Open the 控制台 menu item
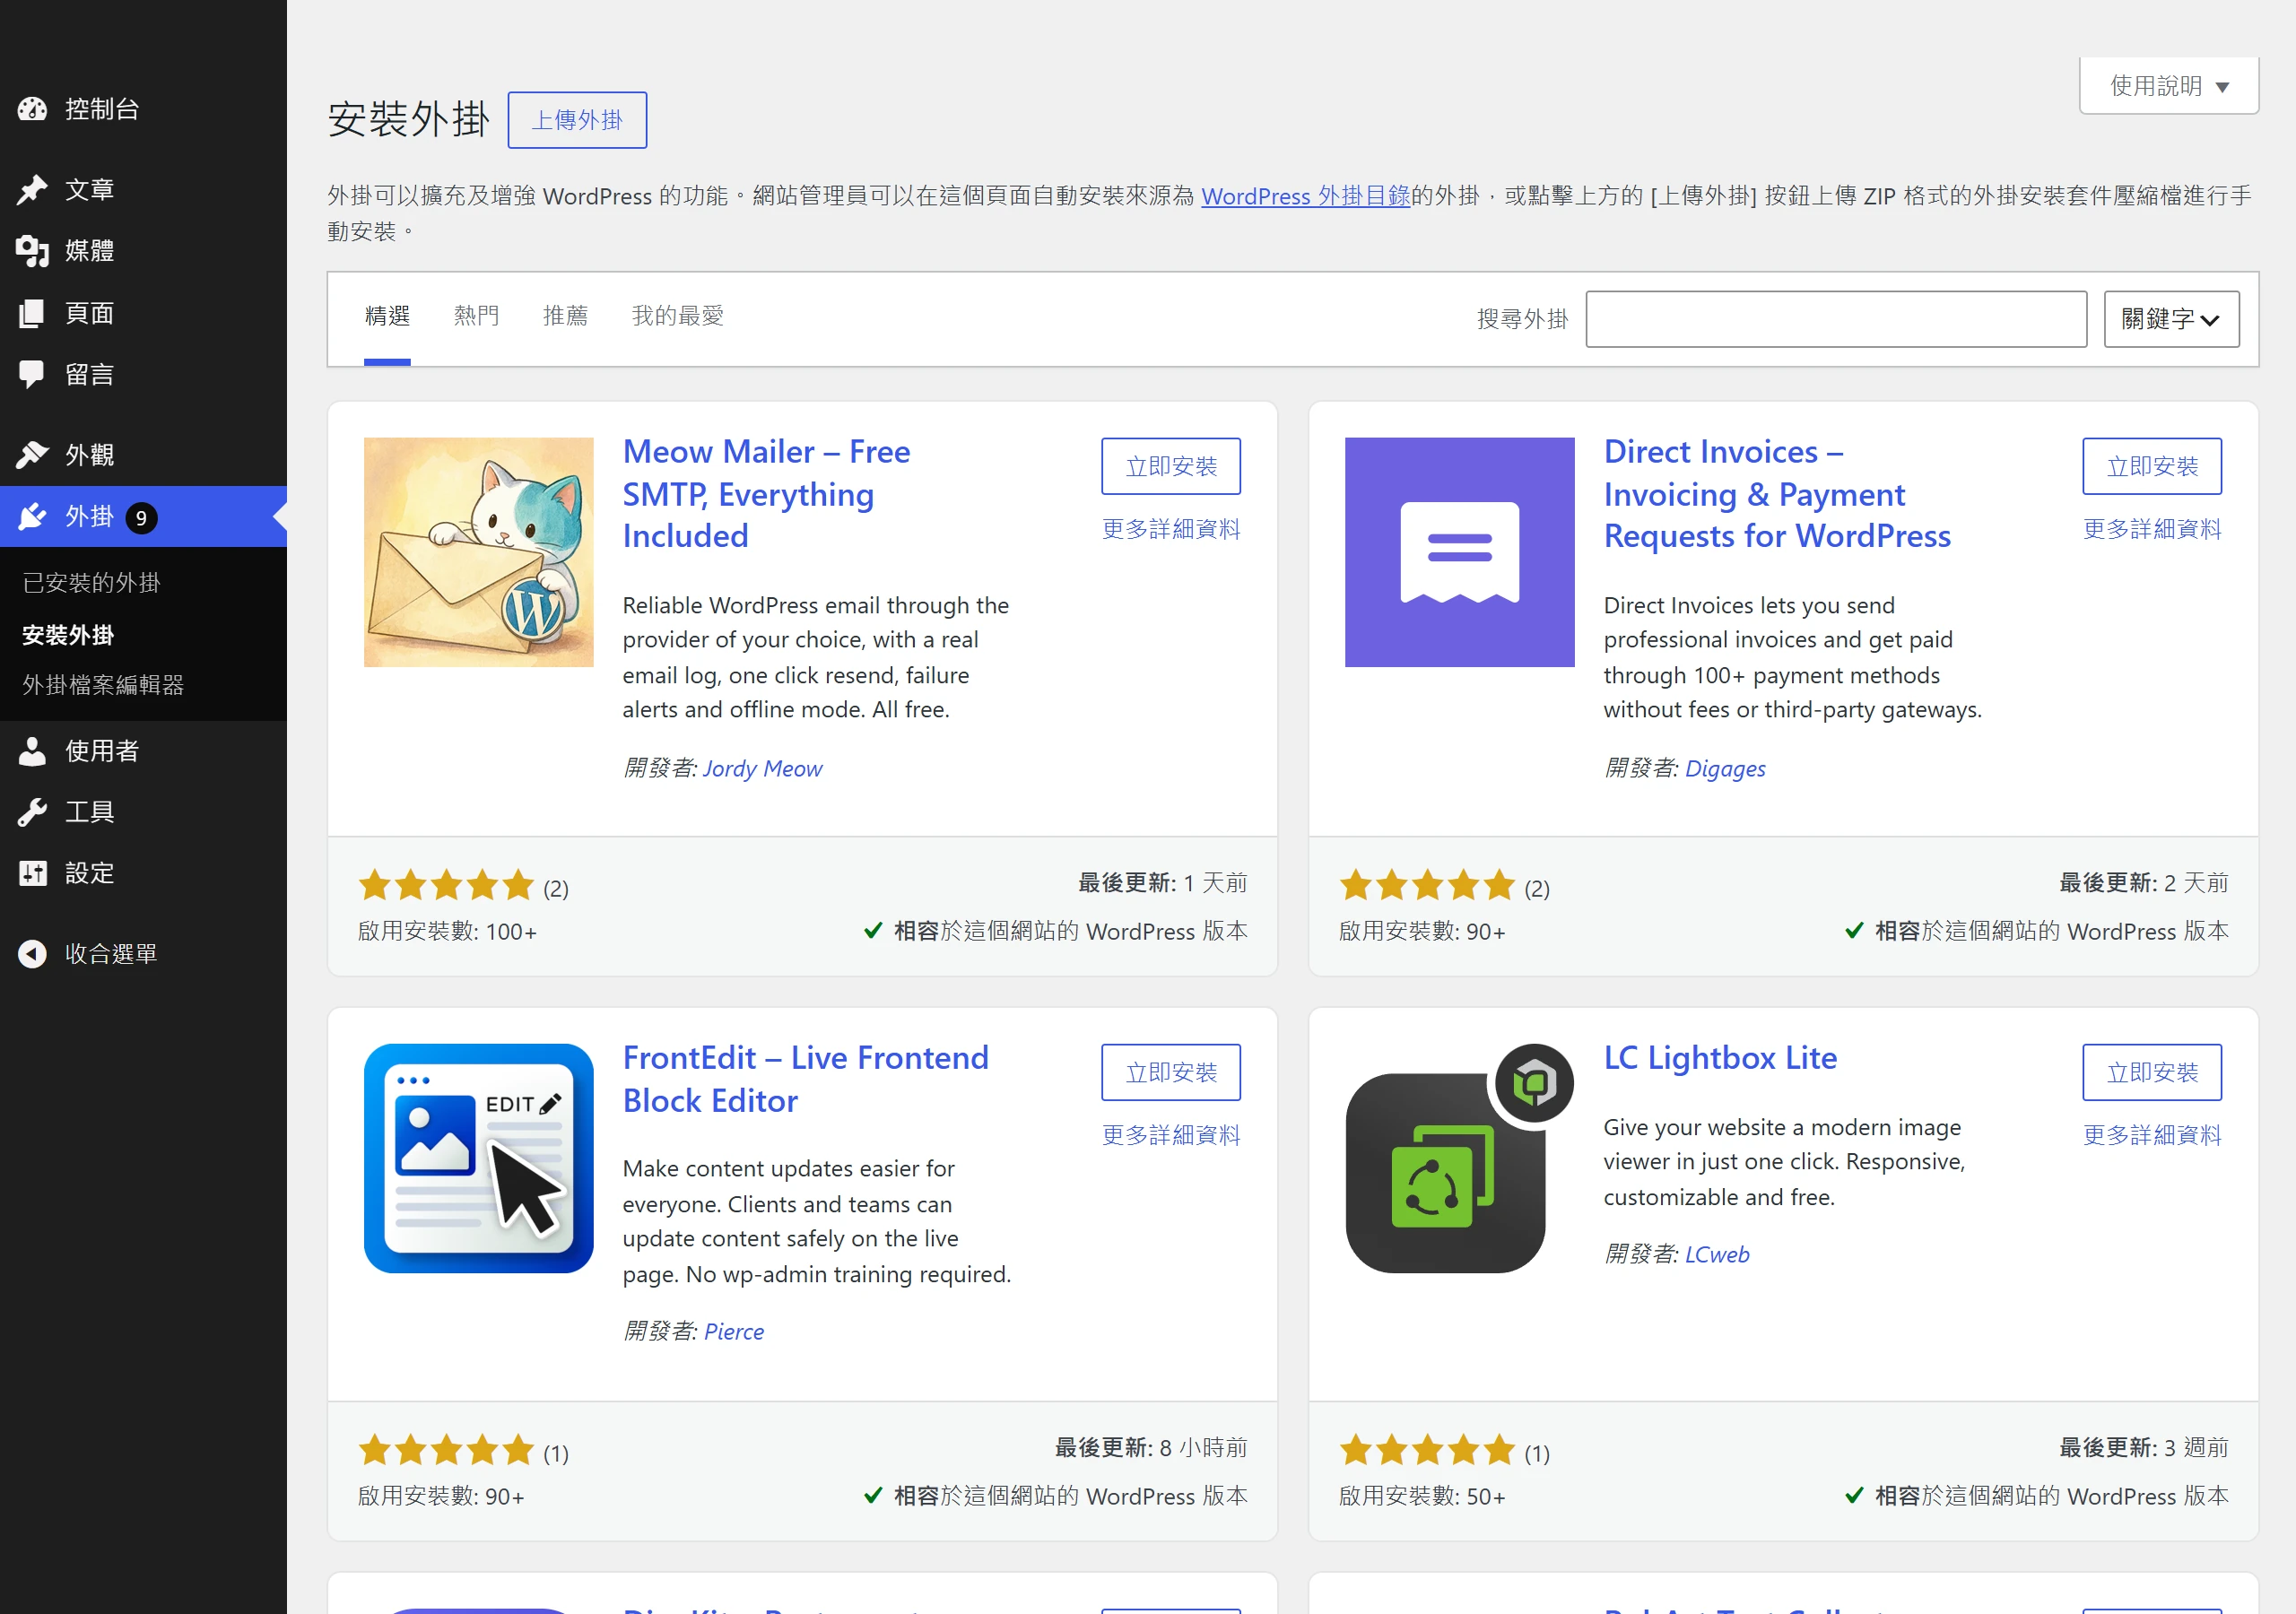The width and height of the screenshot is (2296, 1614). pos(143,109)
